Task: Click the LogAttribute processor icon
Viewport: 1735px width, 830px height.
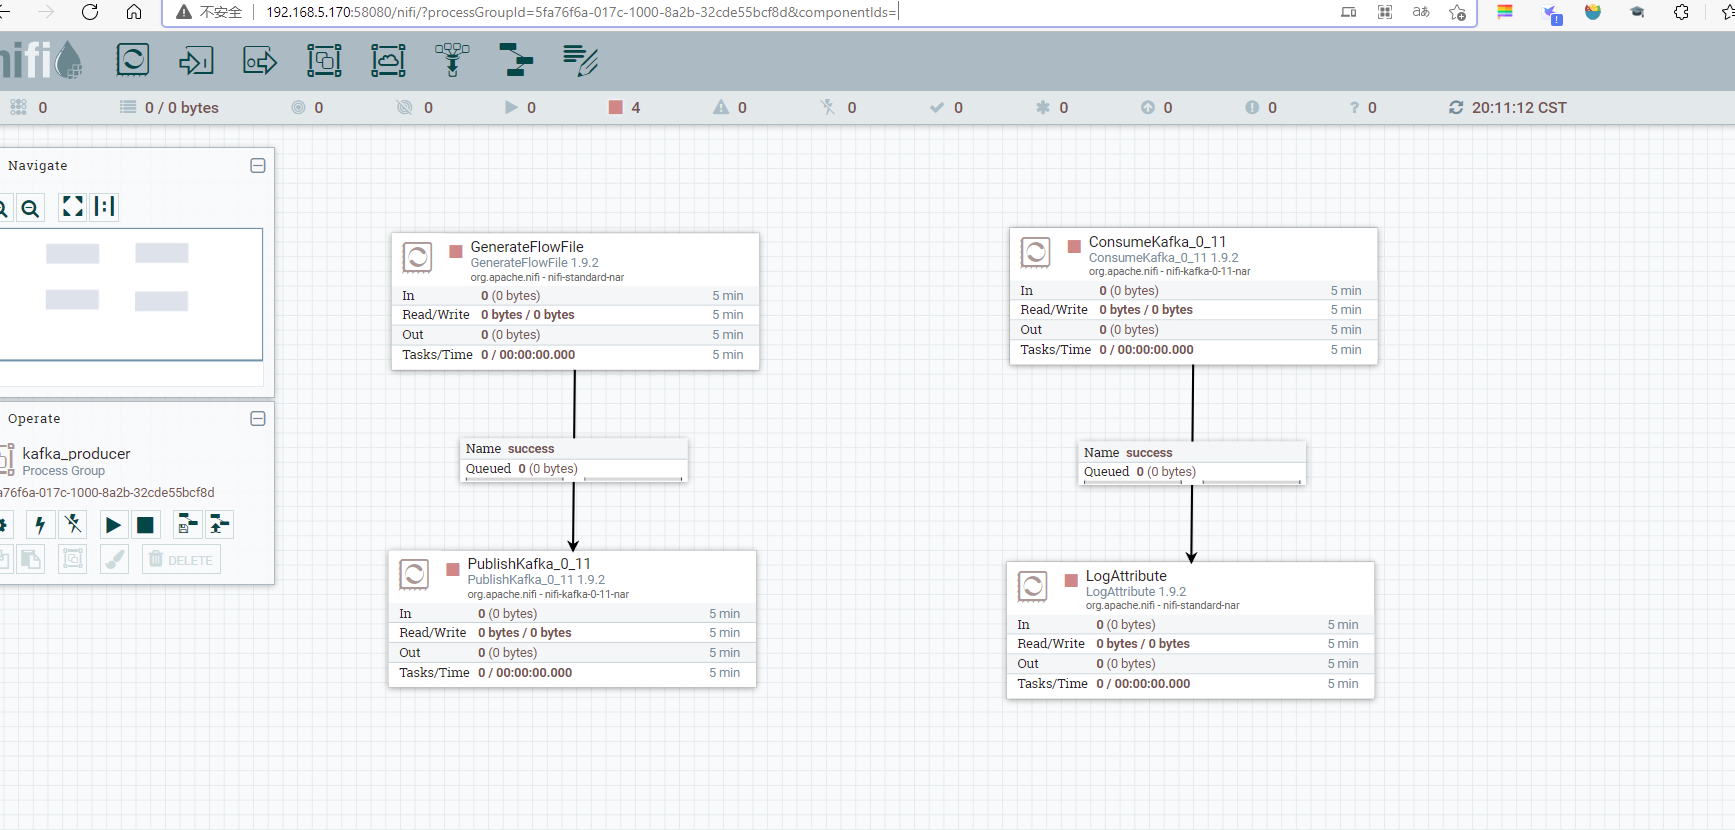Action: coord(1032,586)
